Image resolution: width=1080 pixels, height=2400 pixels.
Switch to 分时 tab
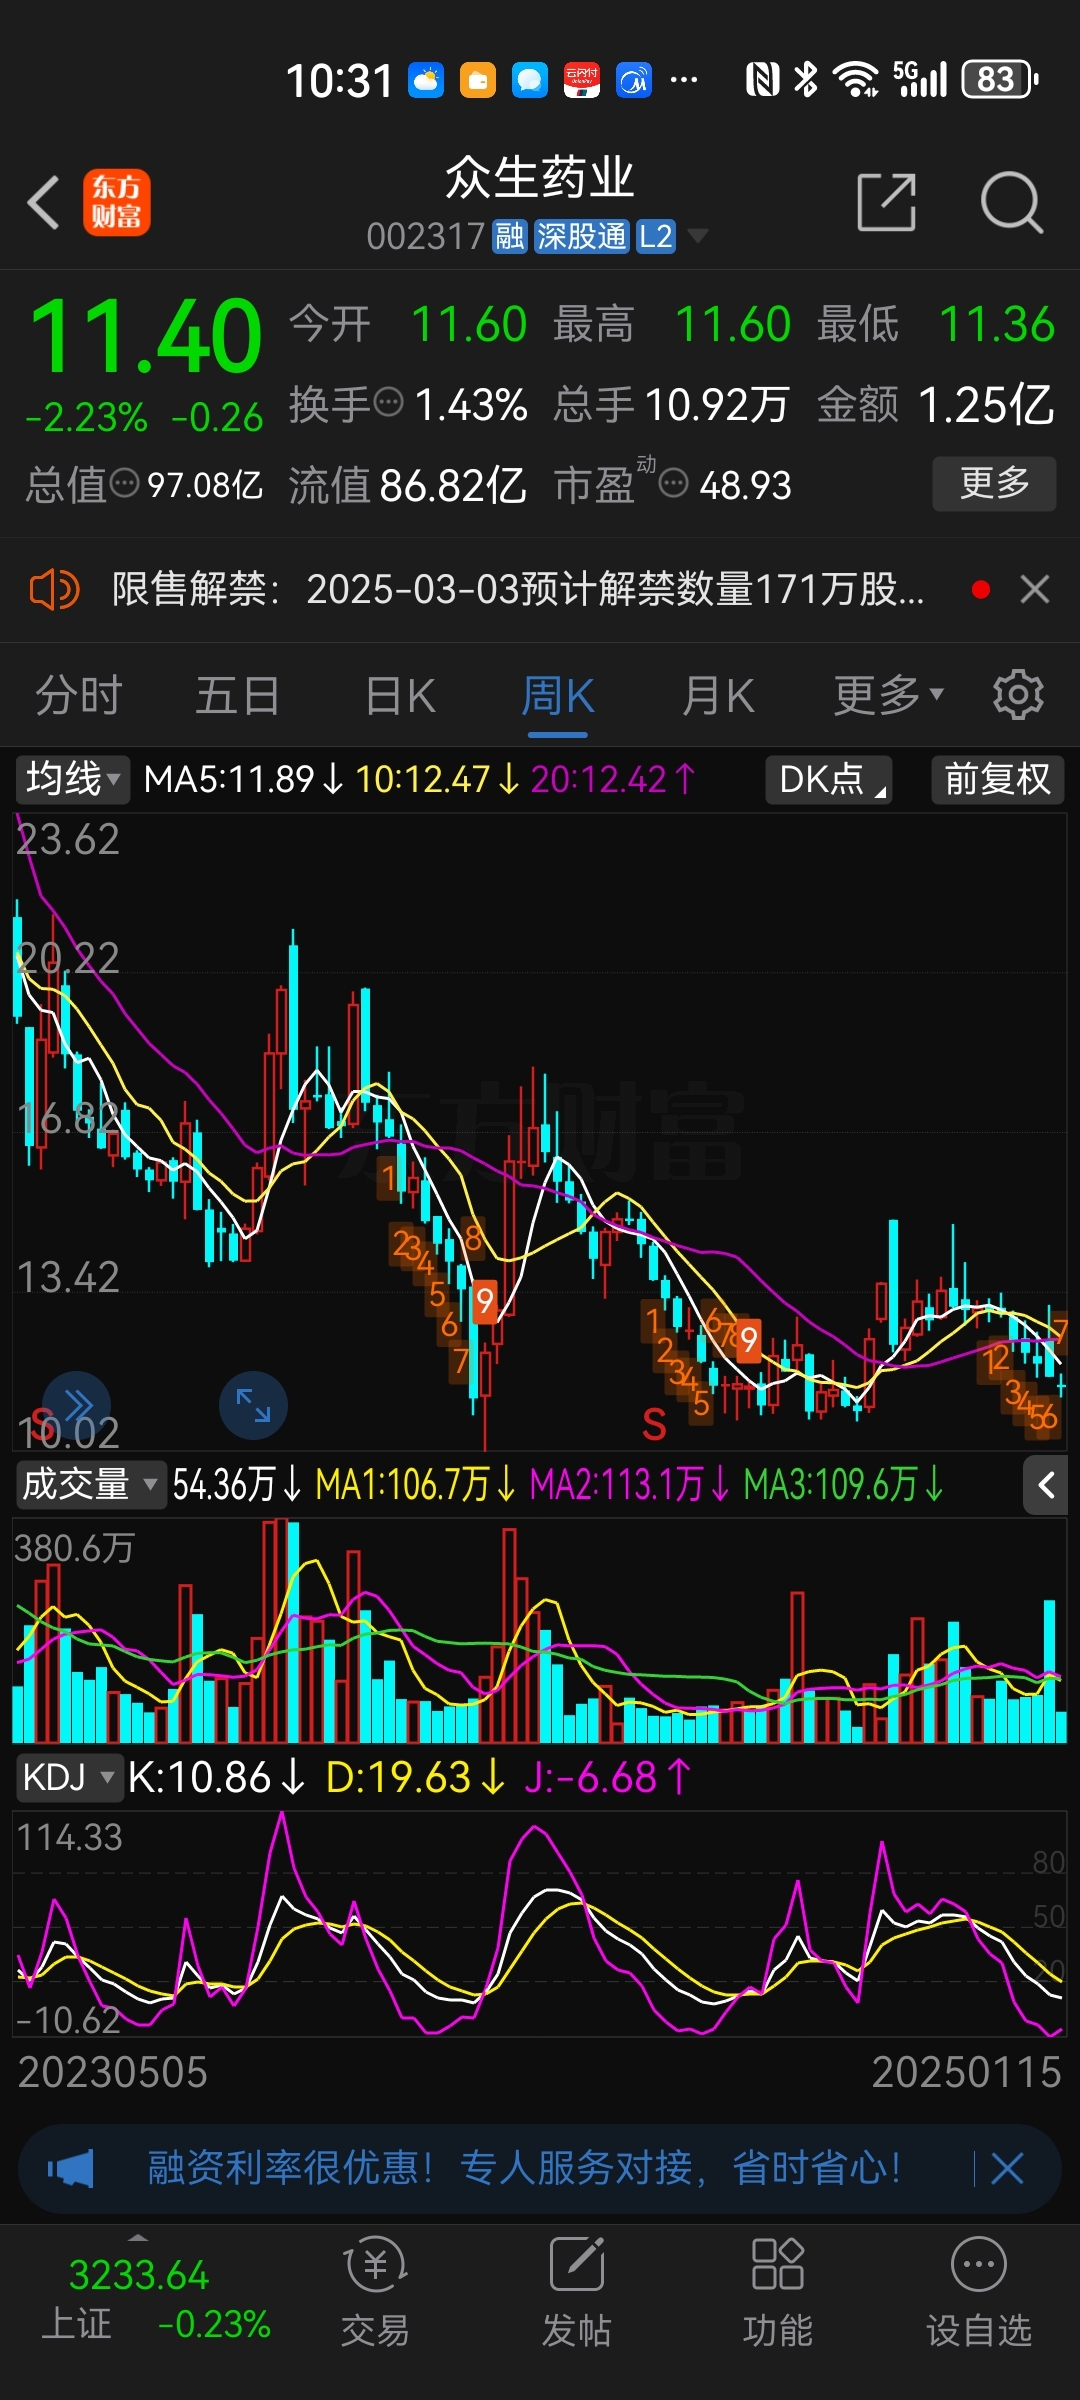click(79, 695)
